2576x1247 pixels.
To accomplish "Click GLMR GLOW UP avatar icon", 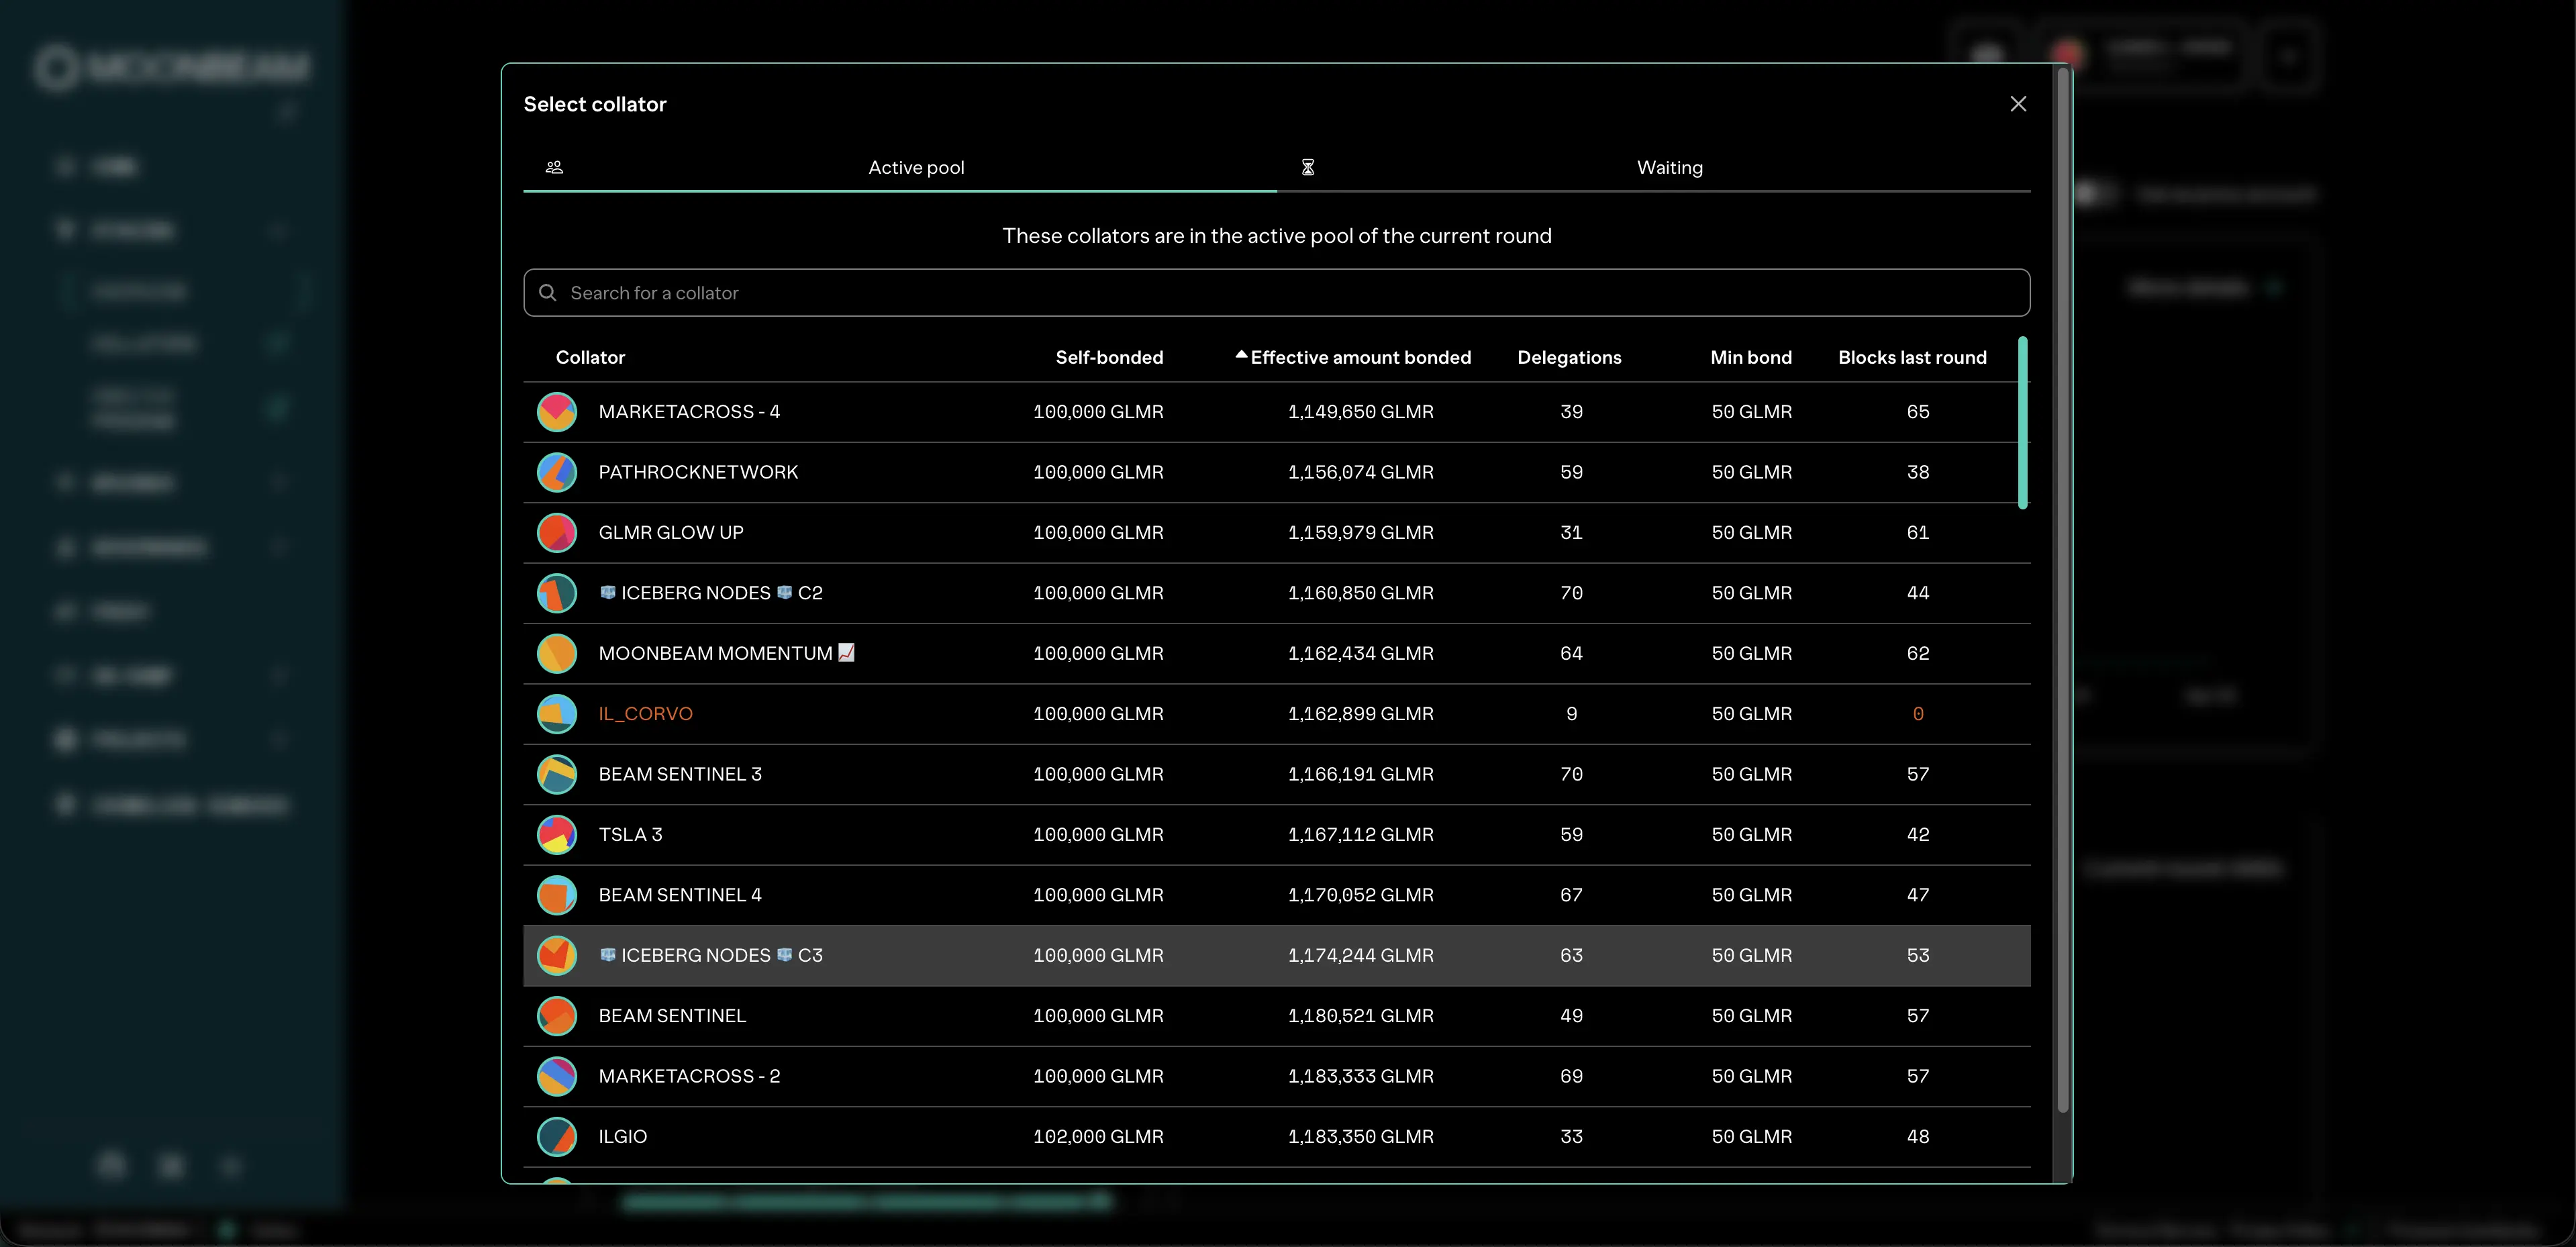I will coord(557,533).
